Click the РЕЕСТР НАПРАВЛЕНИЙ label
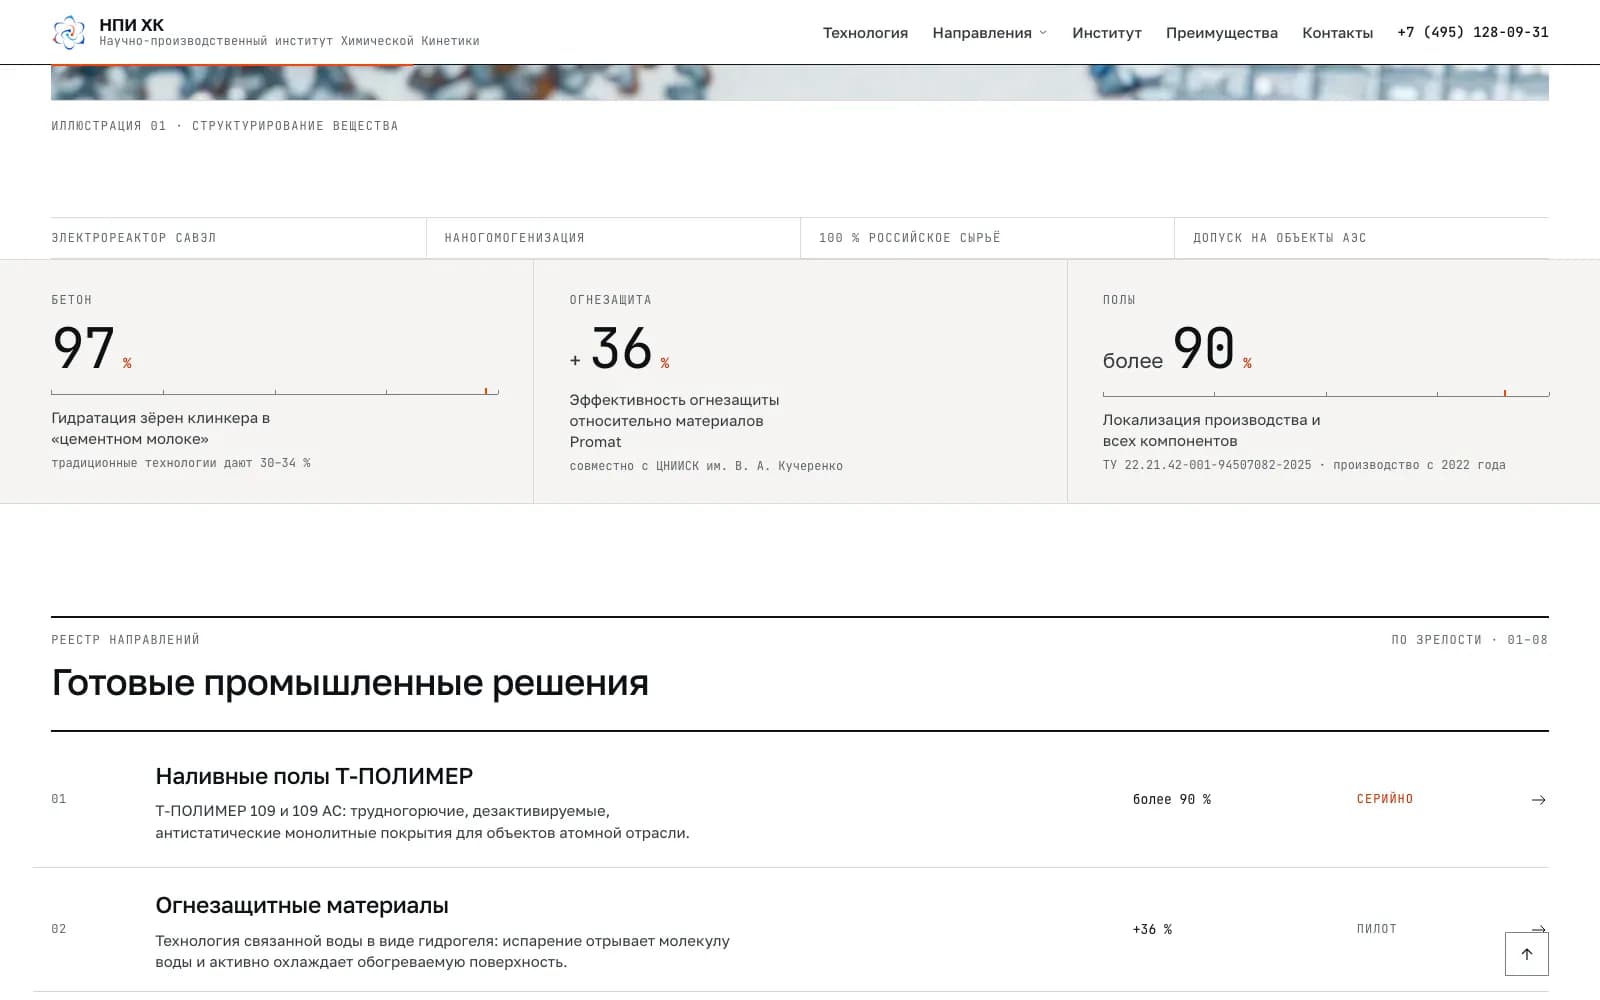This screenshot has width=1600, height=1000. [126, 640]
